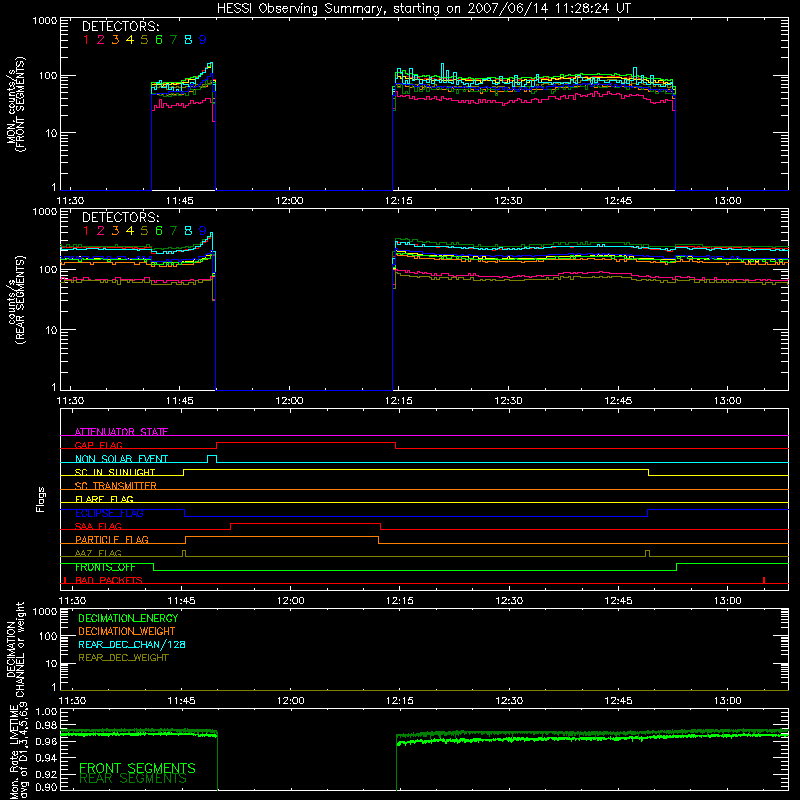Select the FLARE_FLAG label

(104, 499)
